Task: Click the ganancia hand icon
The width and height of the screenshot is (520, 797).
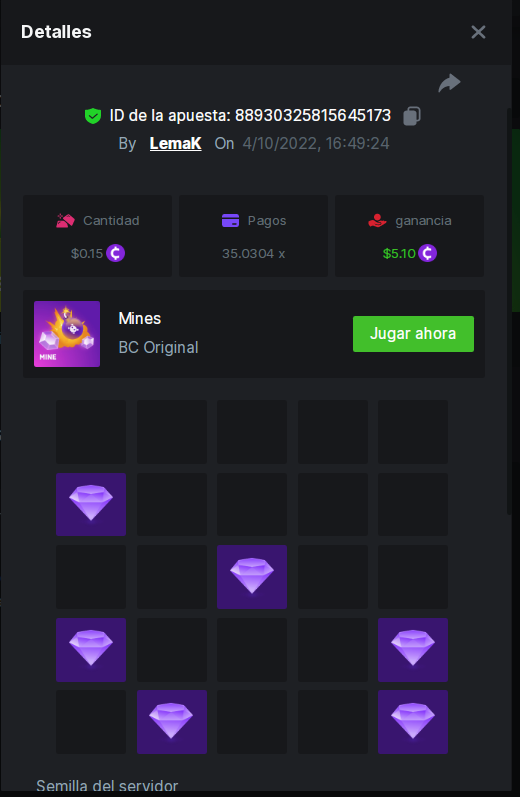Action: [377, 221]
